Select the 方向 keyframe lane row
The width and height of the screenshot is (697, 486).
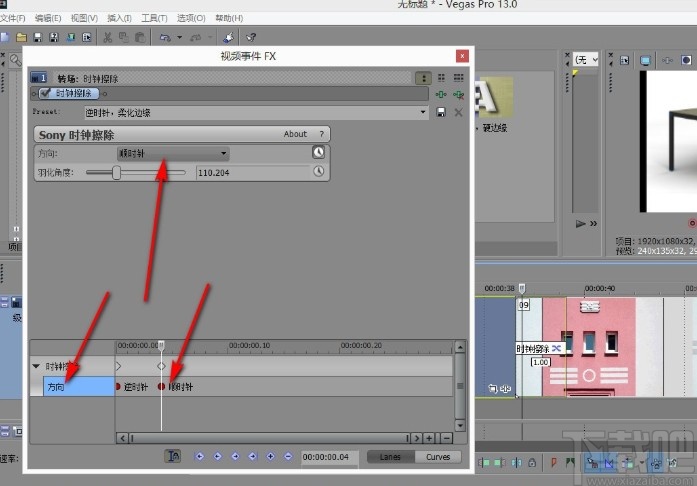(x=79, y=386)
